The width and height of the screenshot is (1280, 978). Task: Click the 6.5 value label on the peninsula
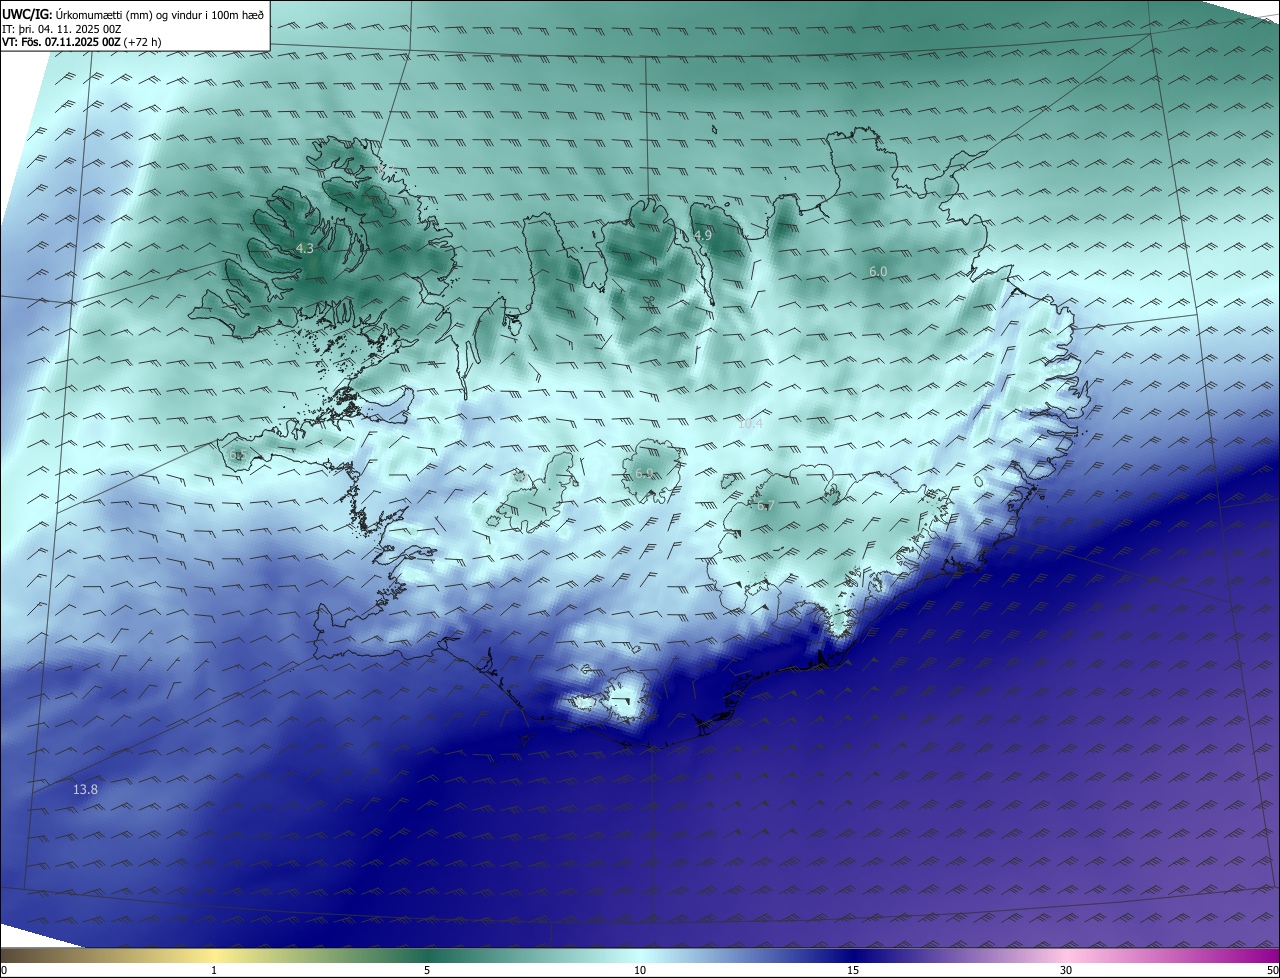(x=237, y=455)
